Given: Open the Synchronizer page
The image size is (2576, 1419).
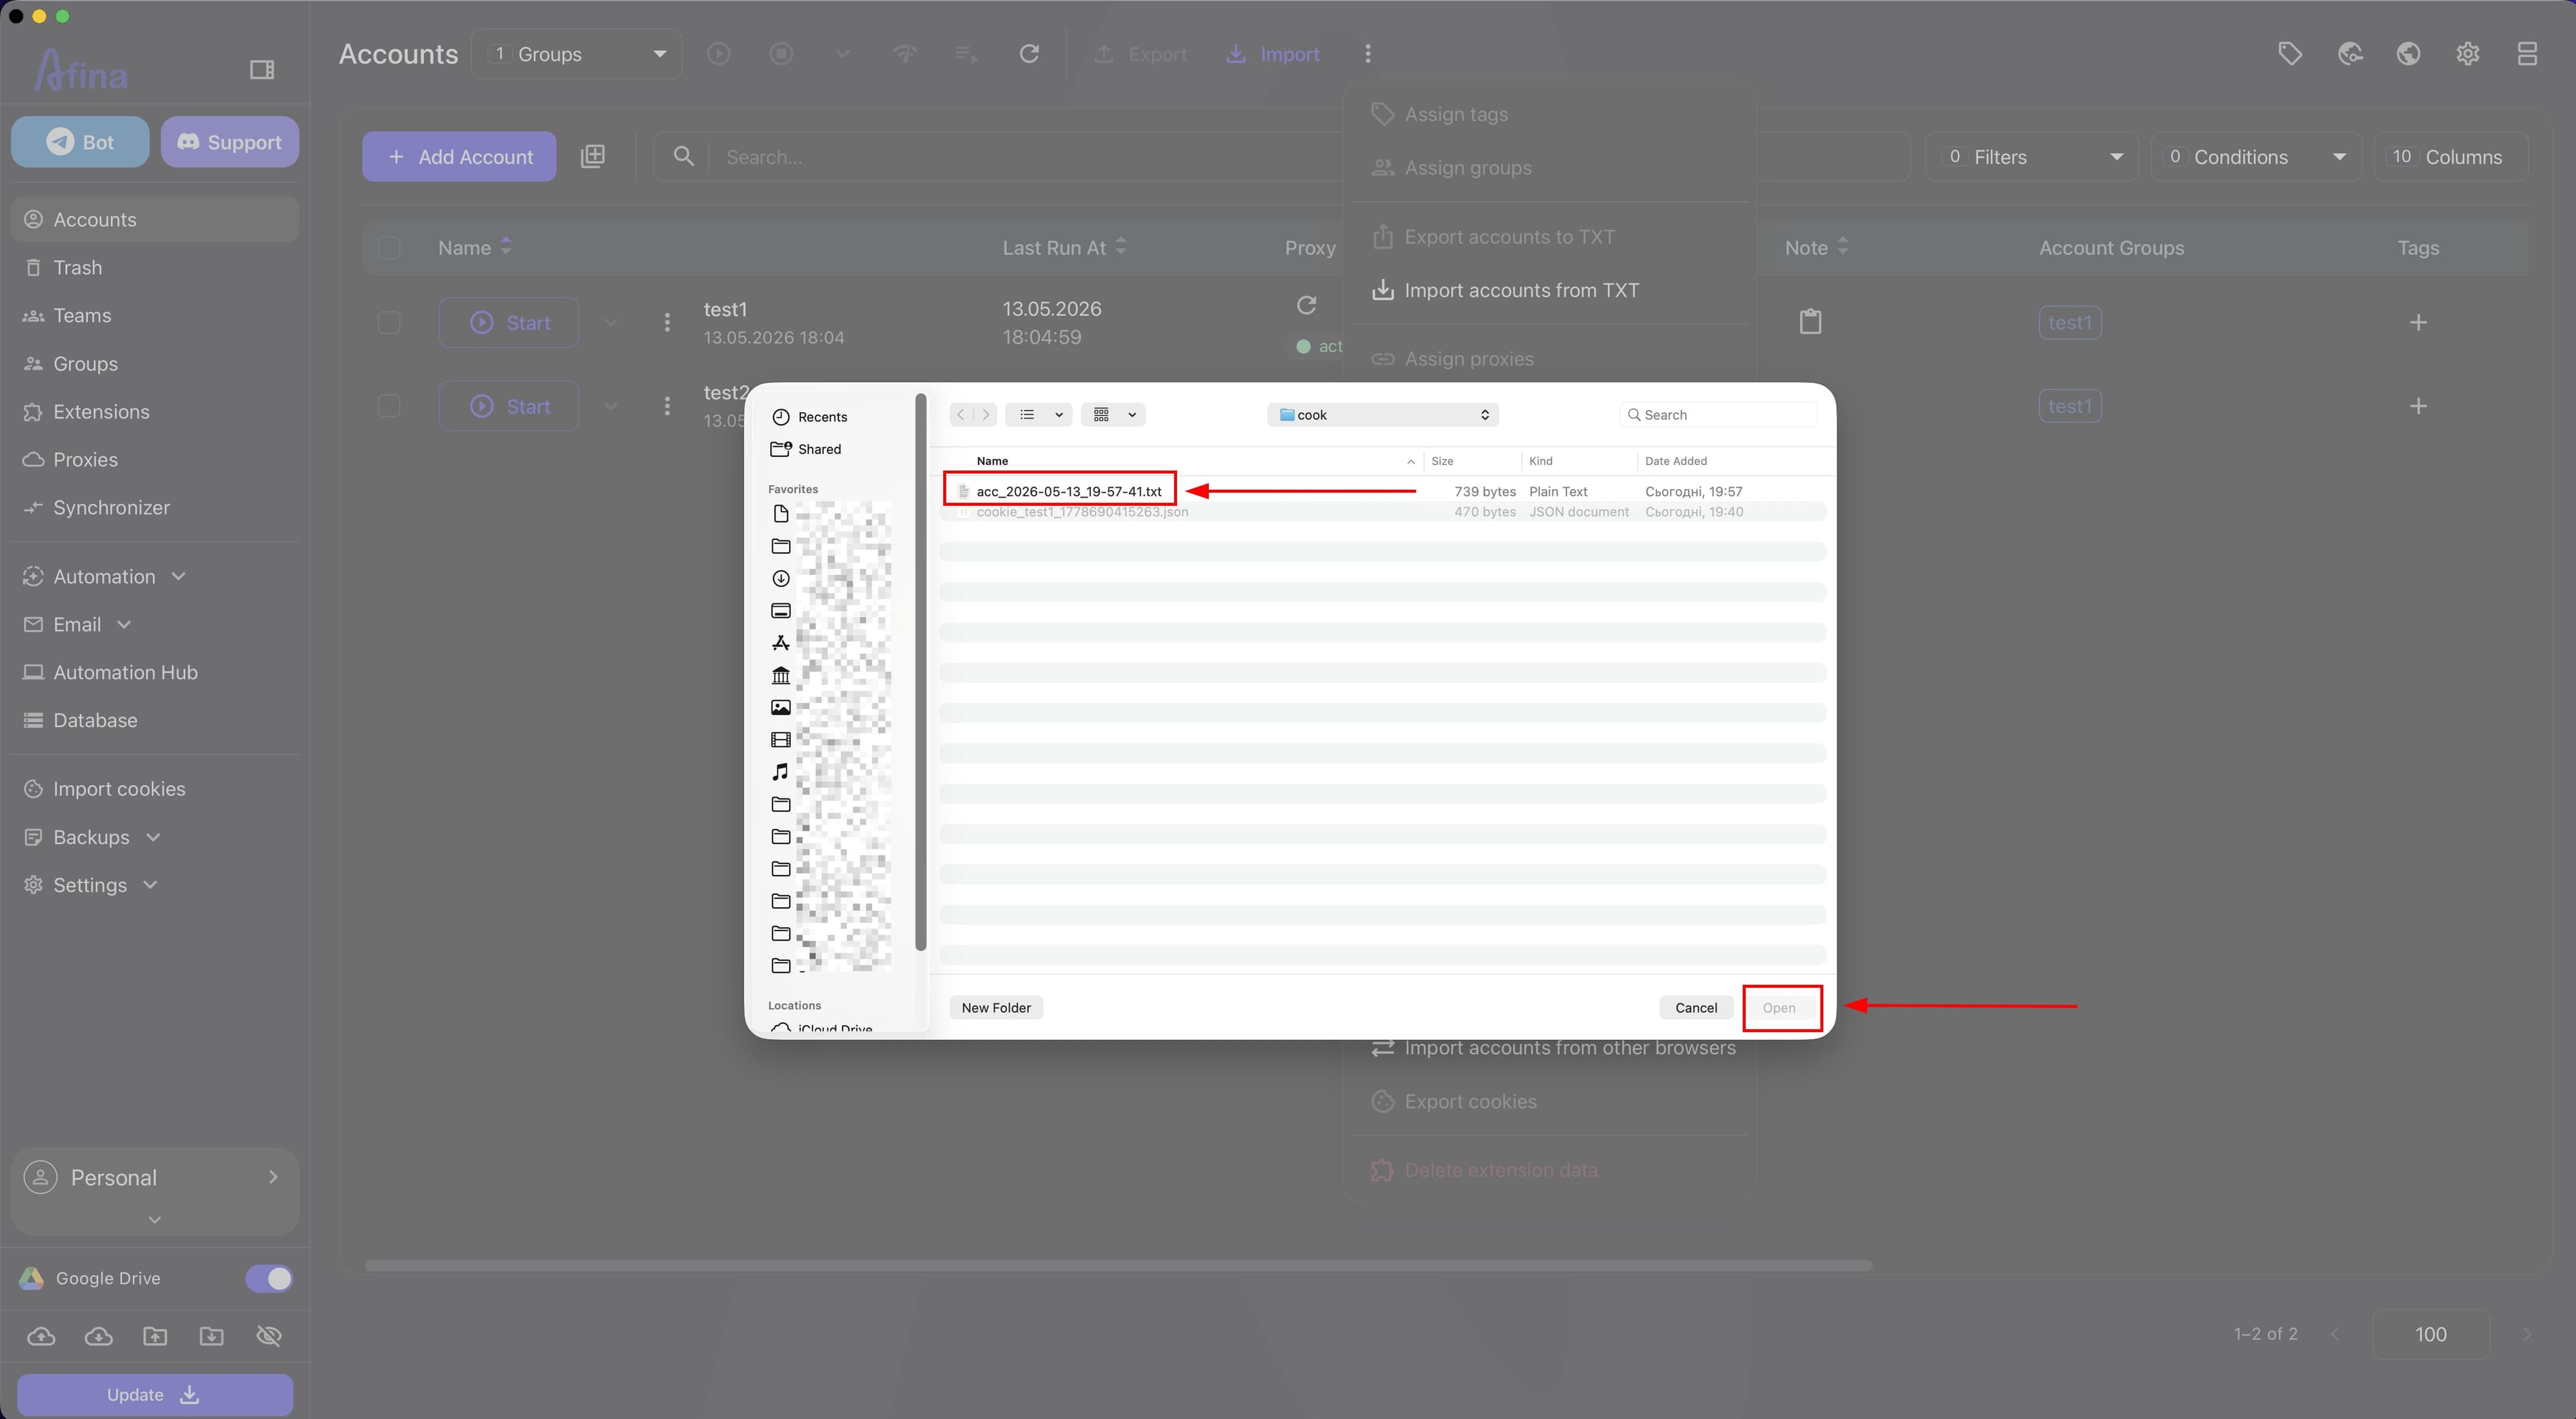Looking at the screenshot, I should 155,507.
